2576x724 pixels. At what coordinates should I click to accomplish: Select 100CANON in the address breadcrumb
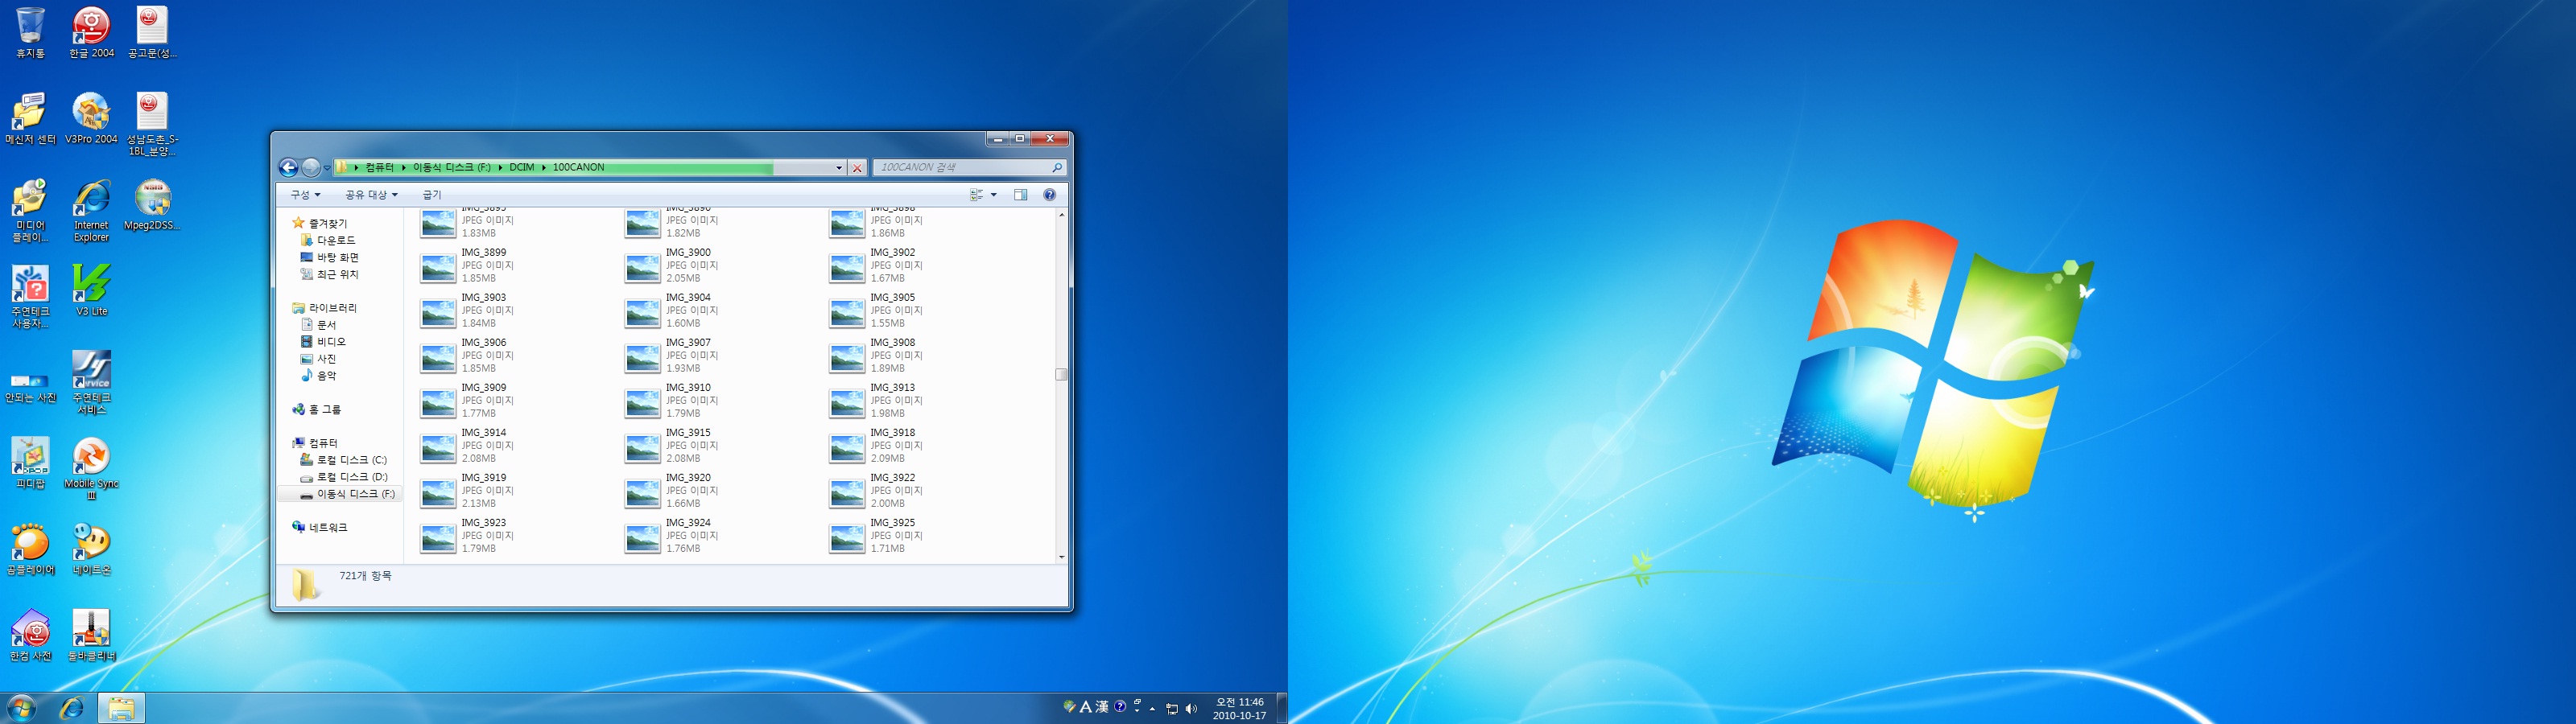[x=578, y=167]
